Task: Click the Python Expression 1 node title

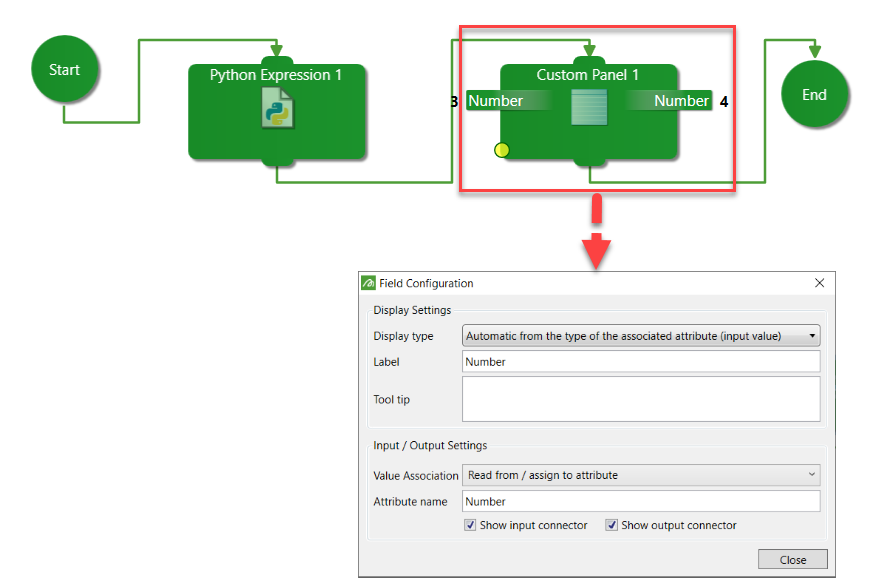Action: pos(275,75)
